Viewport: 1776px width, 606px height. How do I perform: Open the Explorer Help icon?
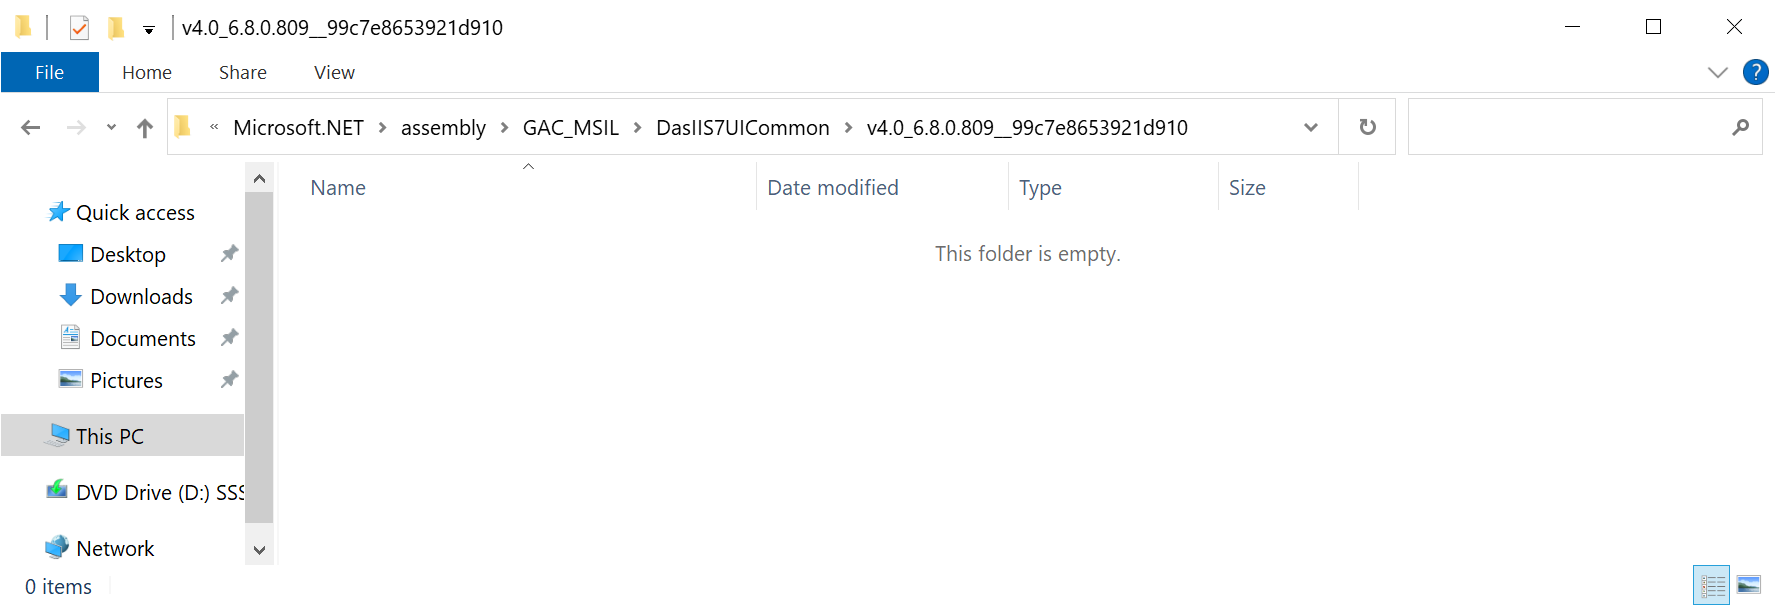pyautogui.click(x=1755, y=72)
